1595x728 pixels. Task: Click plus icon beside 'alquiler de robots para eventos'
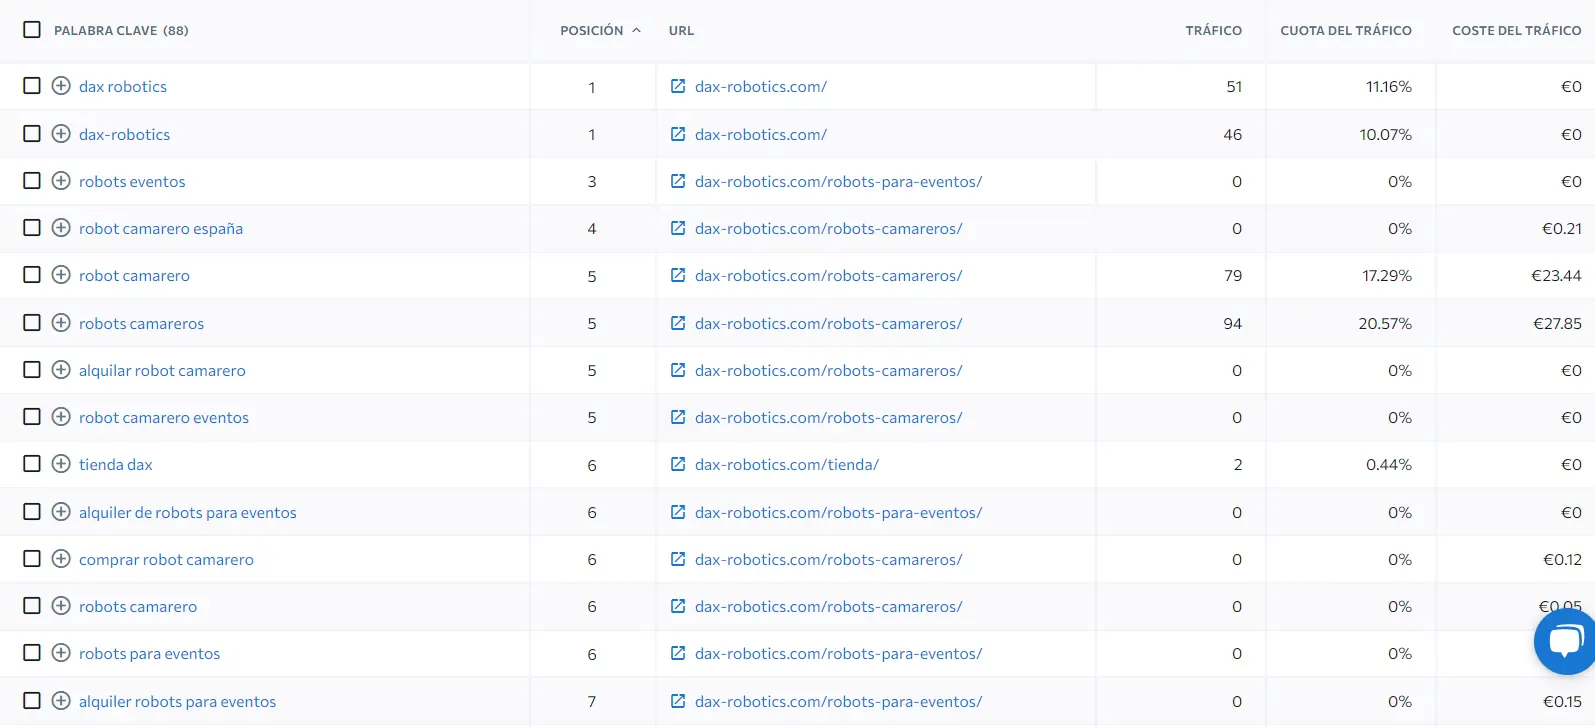click(x=61, y=512)
